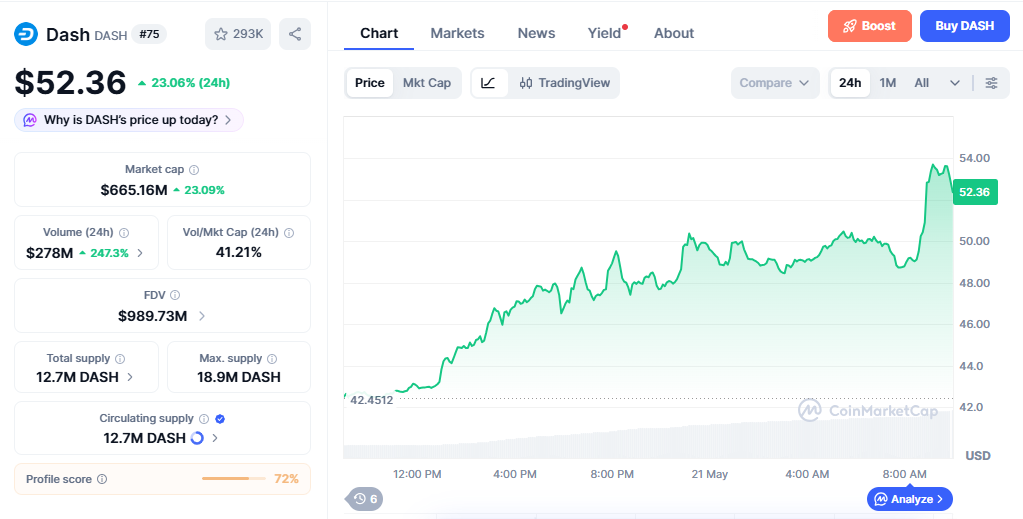
Task: Click the green 52.36 price tag on chart
Action: (x=975, y=192)
